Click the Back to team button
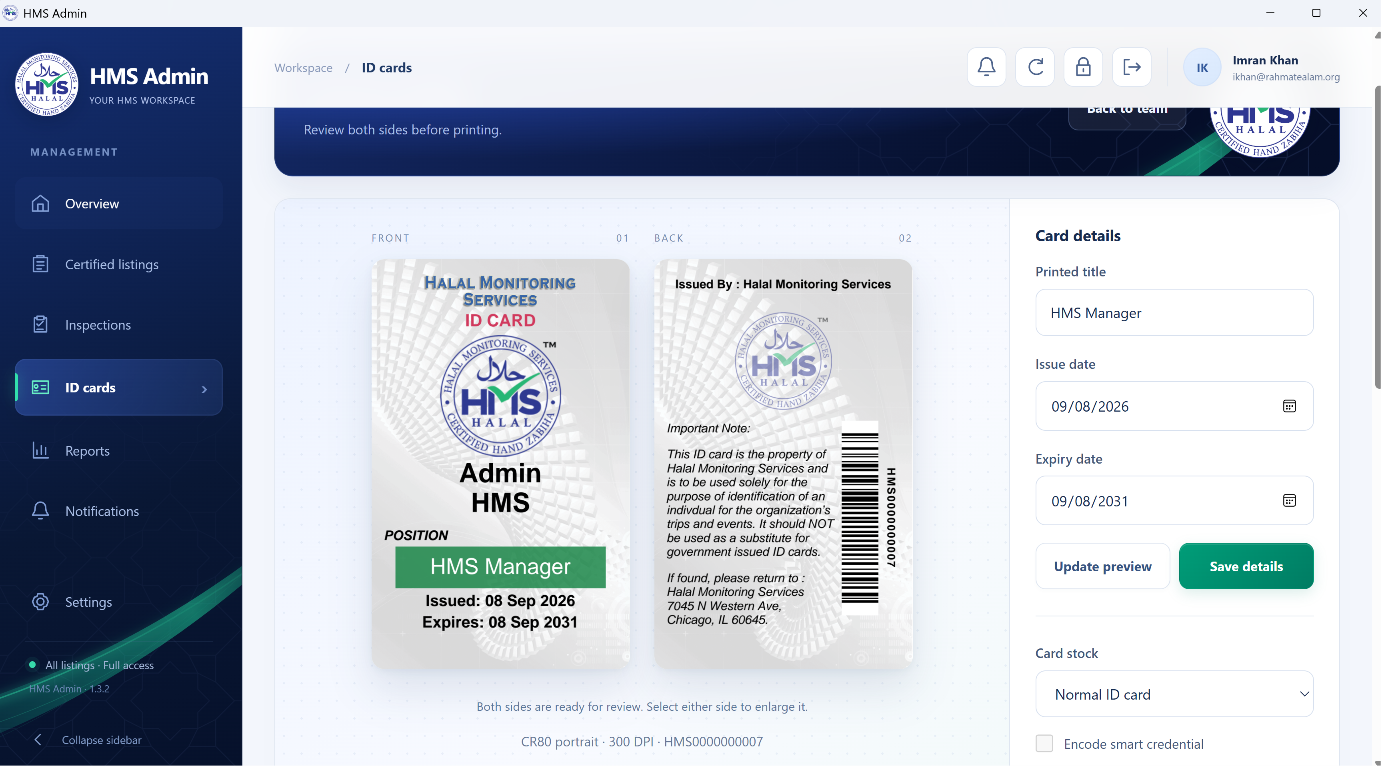The height and width of the screenshot is (766, 1381). coord(1127,115)
